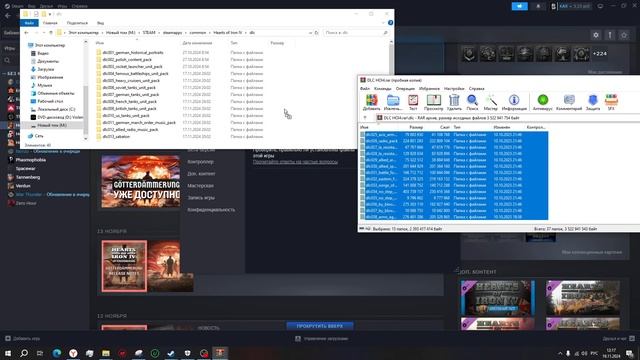
Task: Click the ПРОКРУТИТЬ ВВЕРХ button in Steam
Action: pos(320,326)
